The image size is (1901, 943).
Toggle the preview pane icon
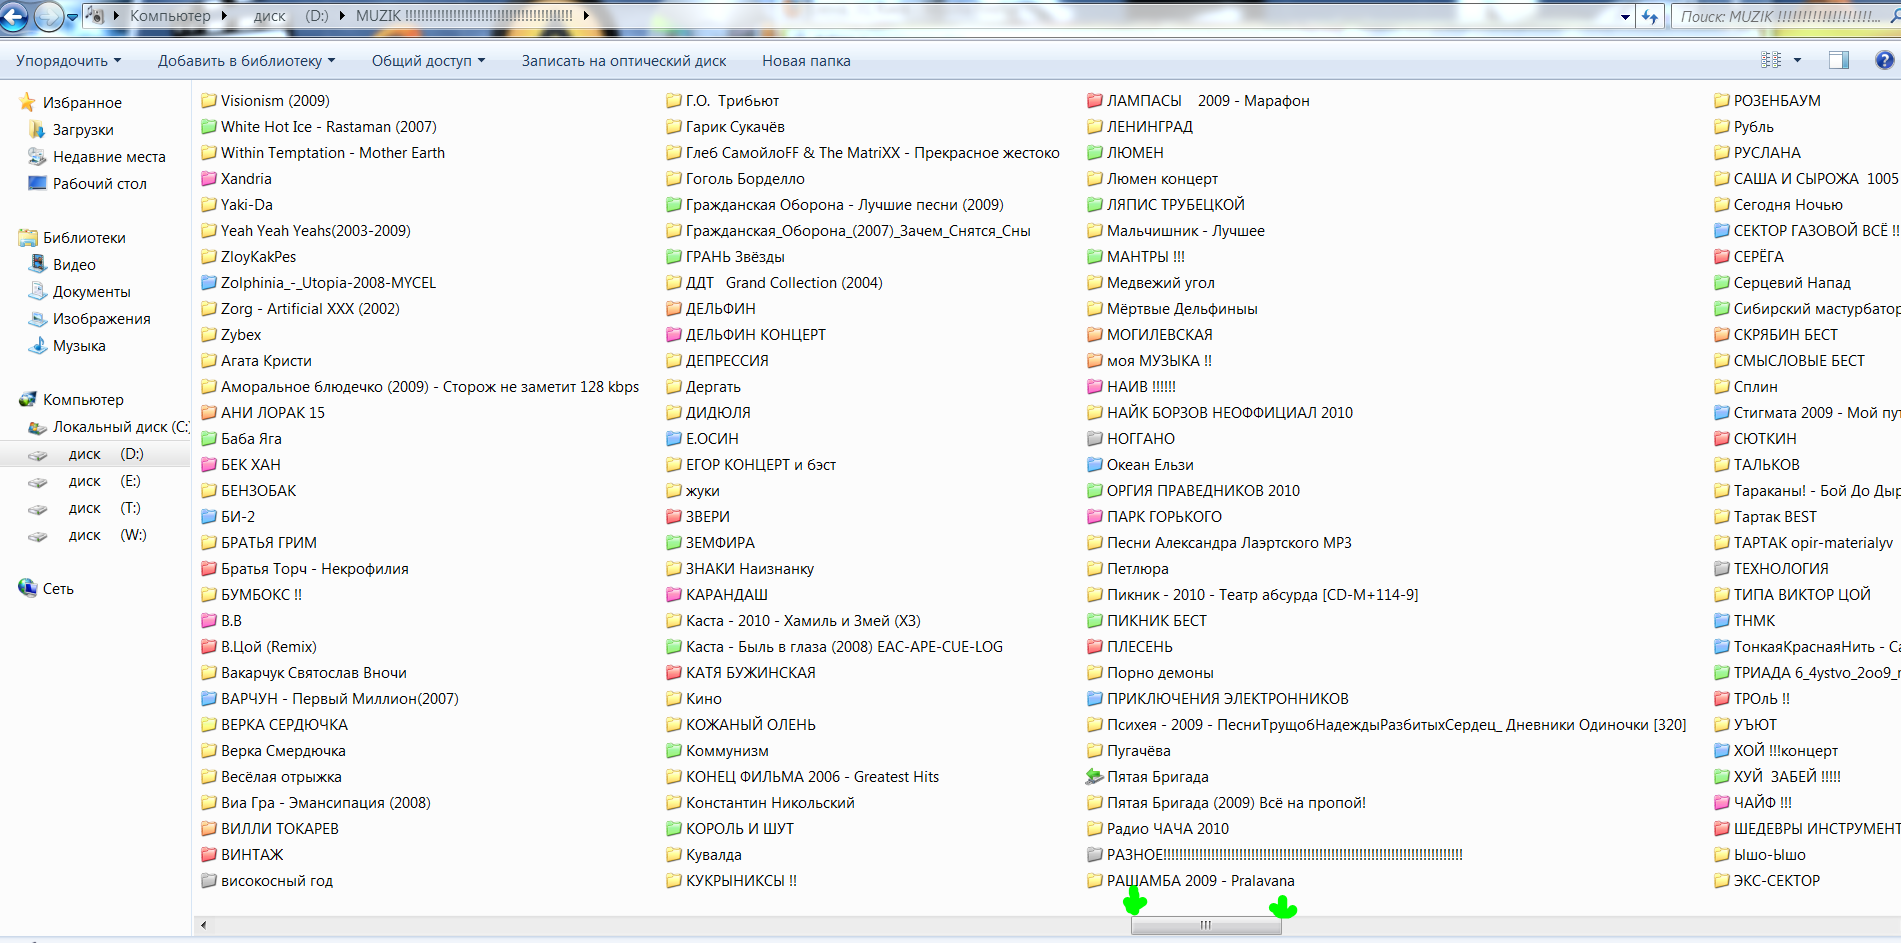tap(1838, 60)
